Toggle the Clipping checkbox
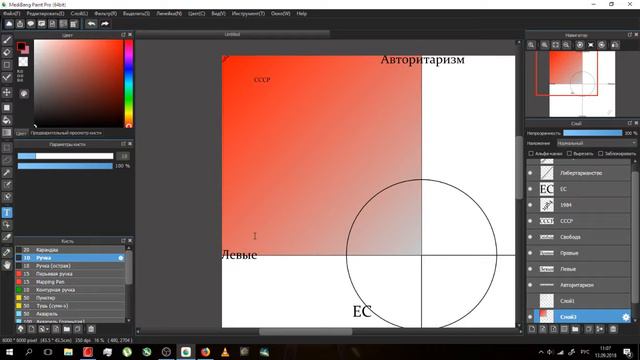Image resolution: width=640 pixels, height=360 pixels. [569, 153]
